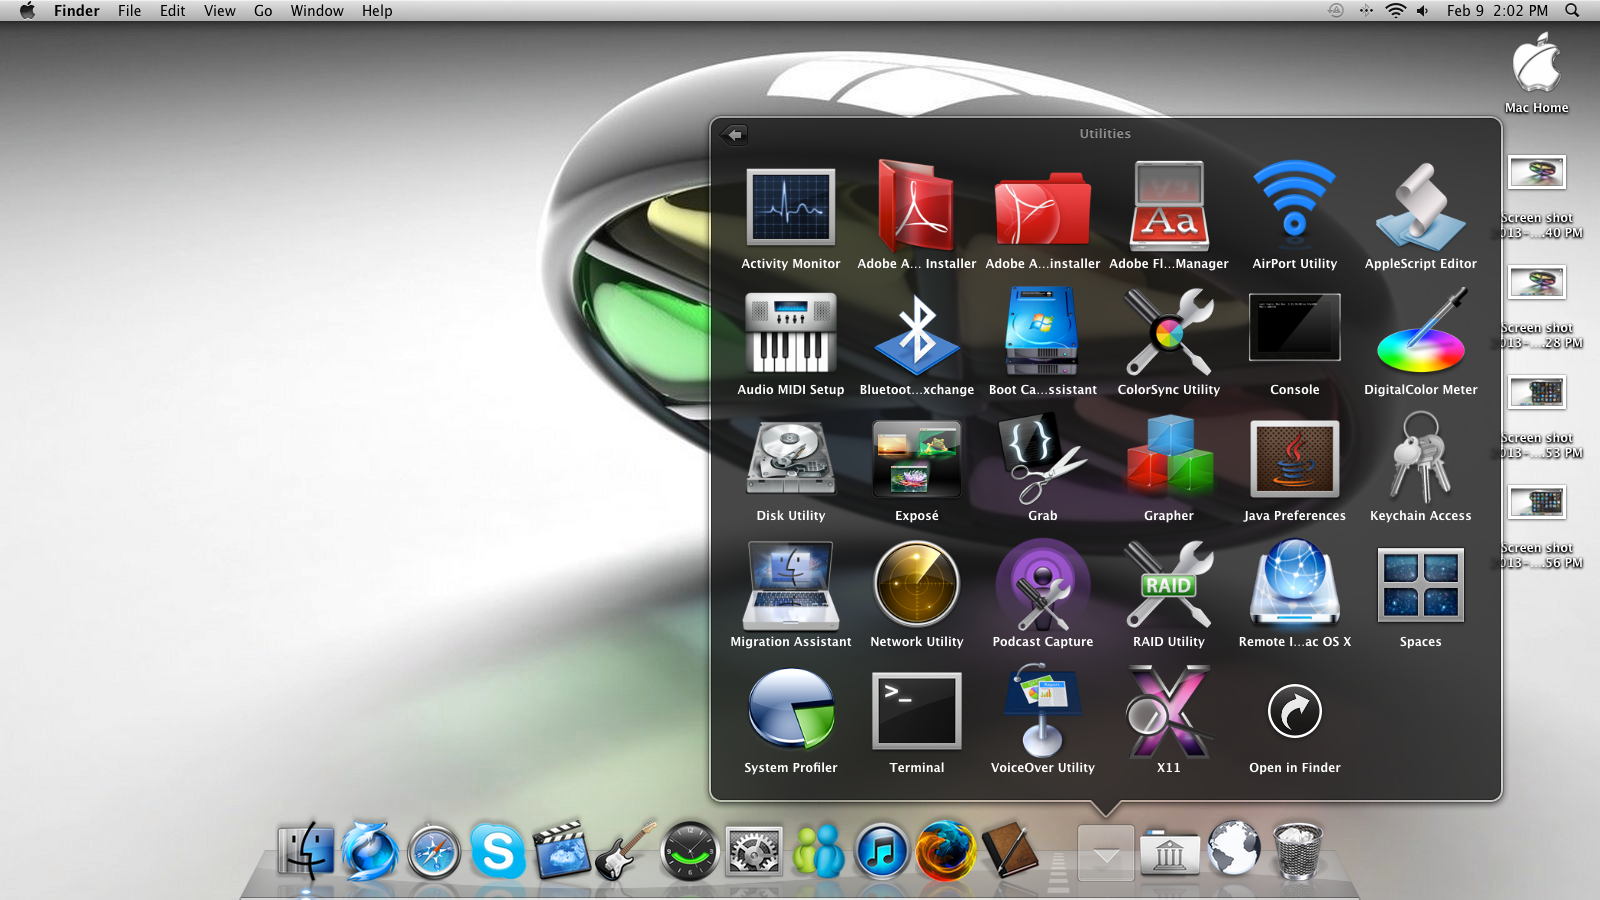Open Migration Assistant
1600x900 pixels.
pos(790,585)
